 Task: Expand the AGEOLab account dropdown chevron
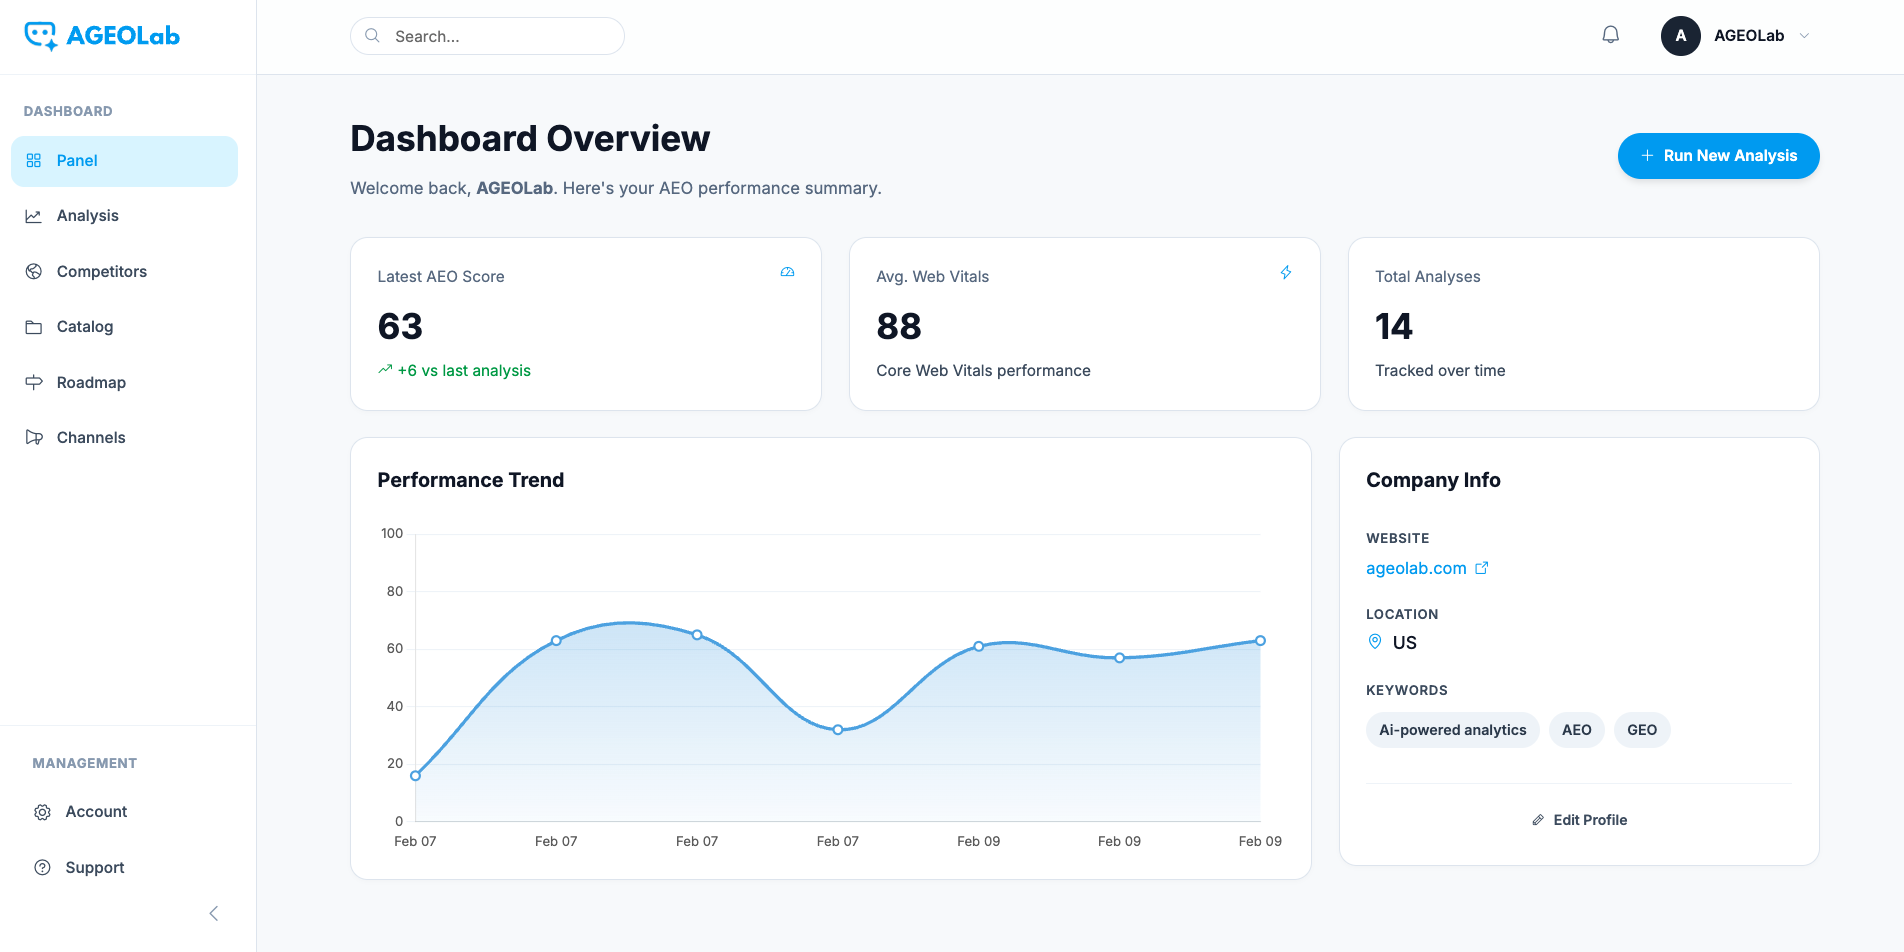pos(1805,36)
